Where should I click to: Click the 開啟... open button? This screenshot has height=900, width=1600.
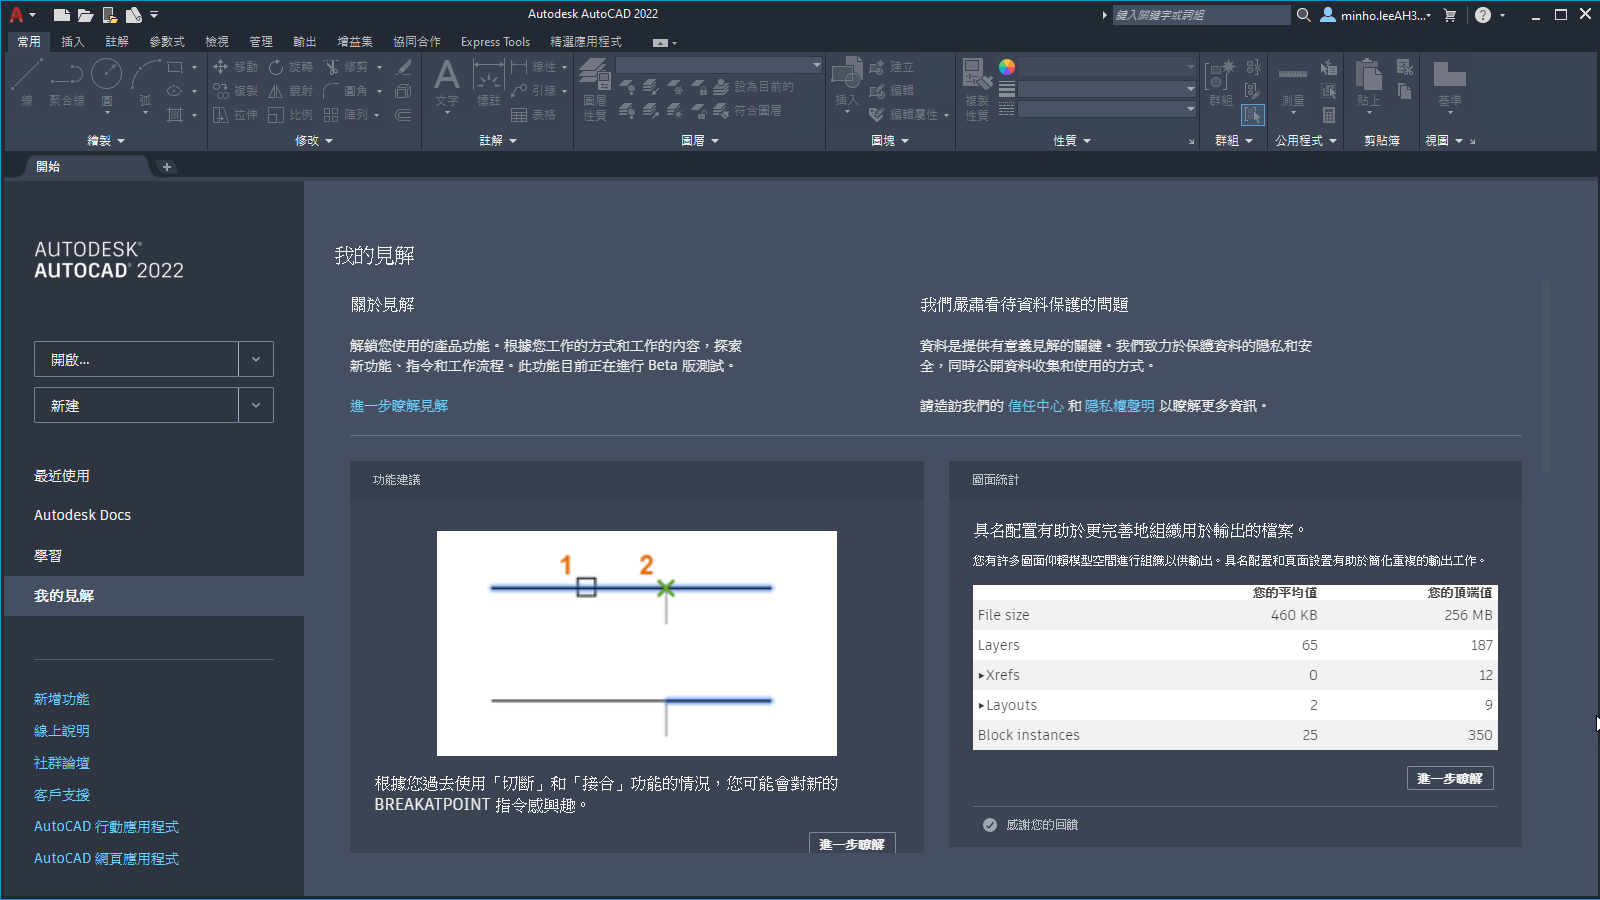click(136, 359)
